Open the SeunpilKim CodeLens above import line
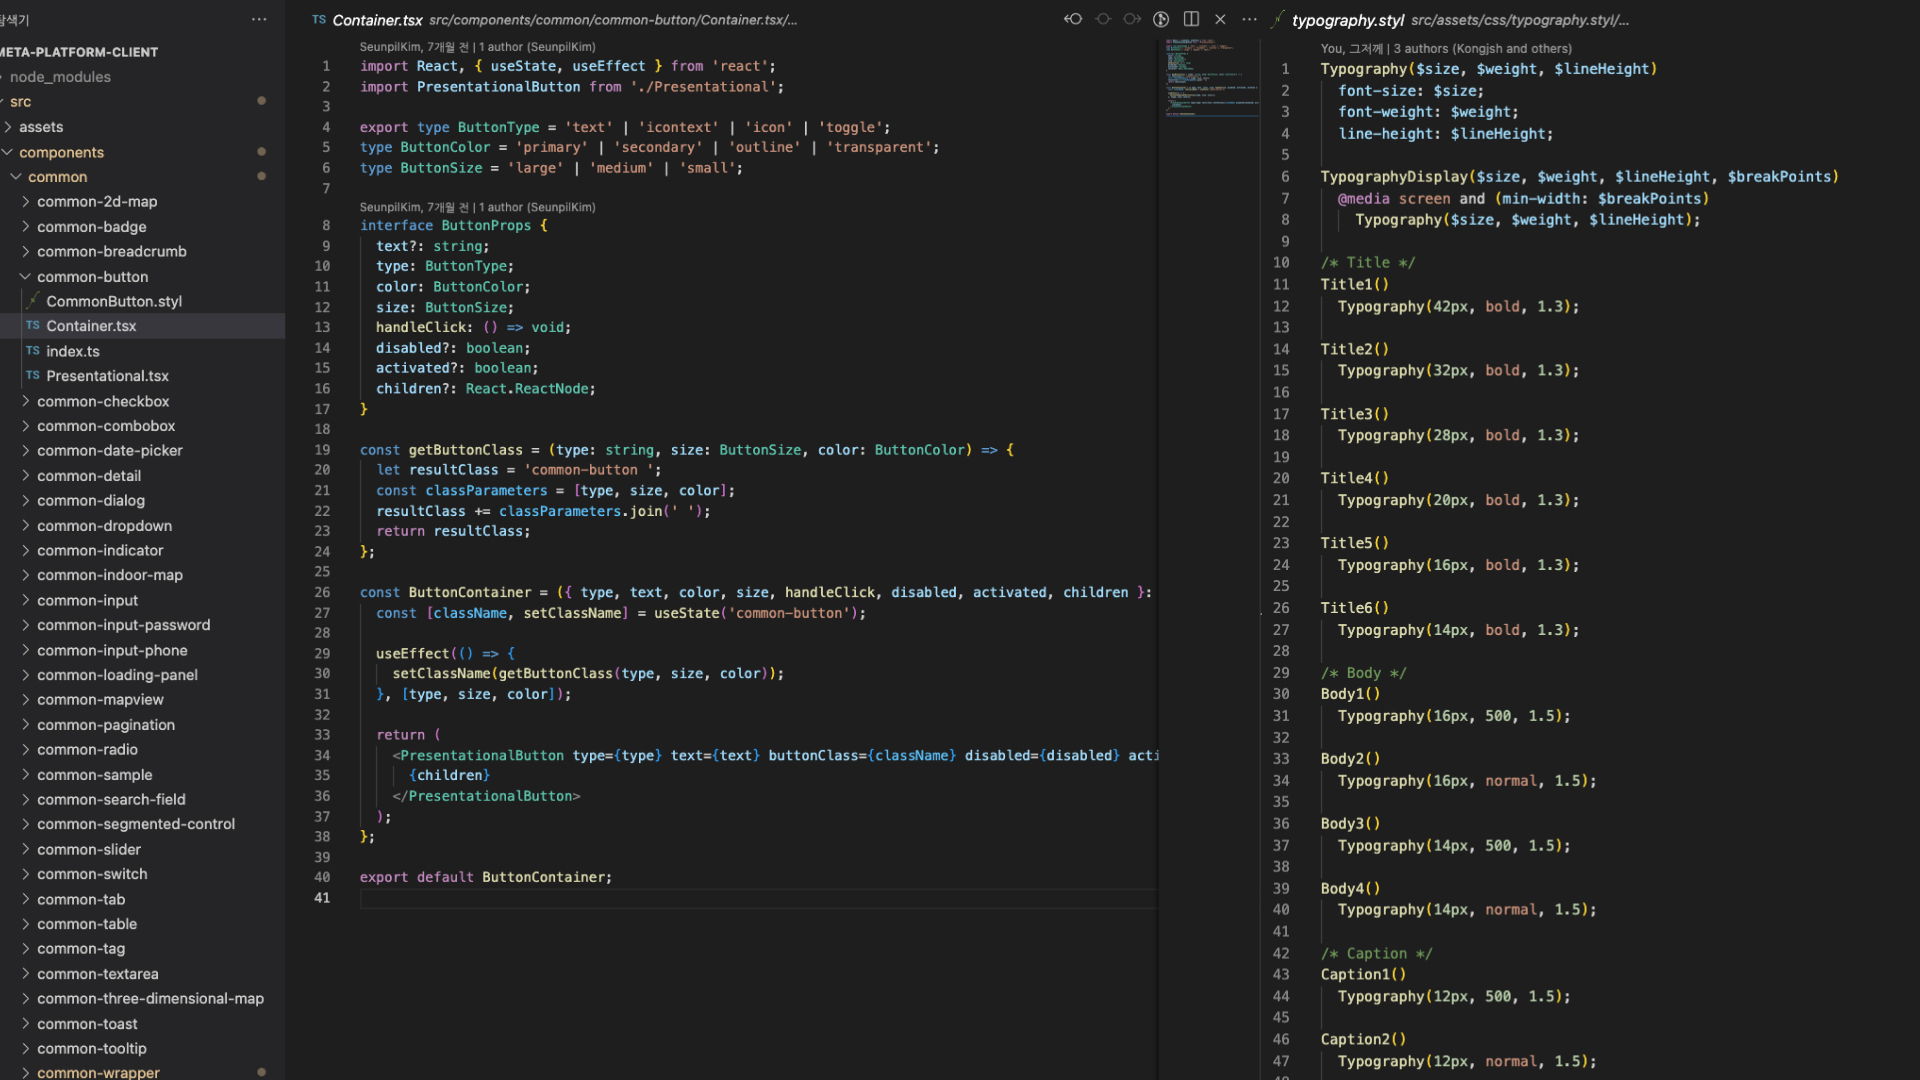The image size is (1920, 1080). click(x=477, y=47)
